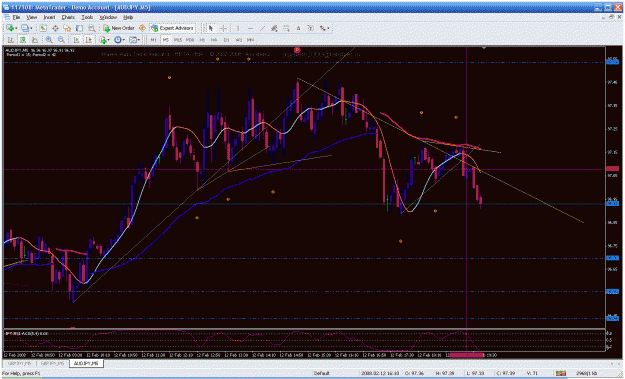This screenshot has width=625, height=379.
Task: Expand the Templates dropdown arrow
Action: pyautogui.click(x=139, y=40)
